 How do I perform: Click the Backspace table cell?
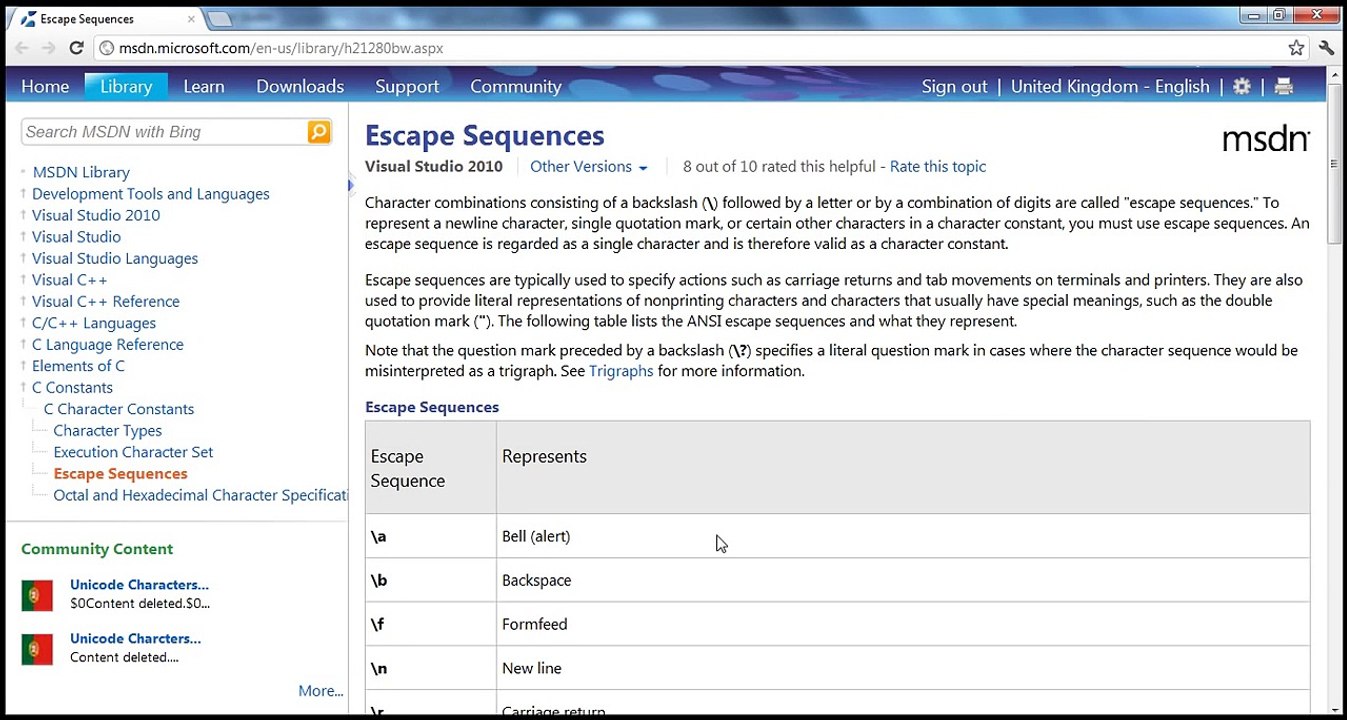(903, 580)
